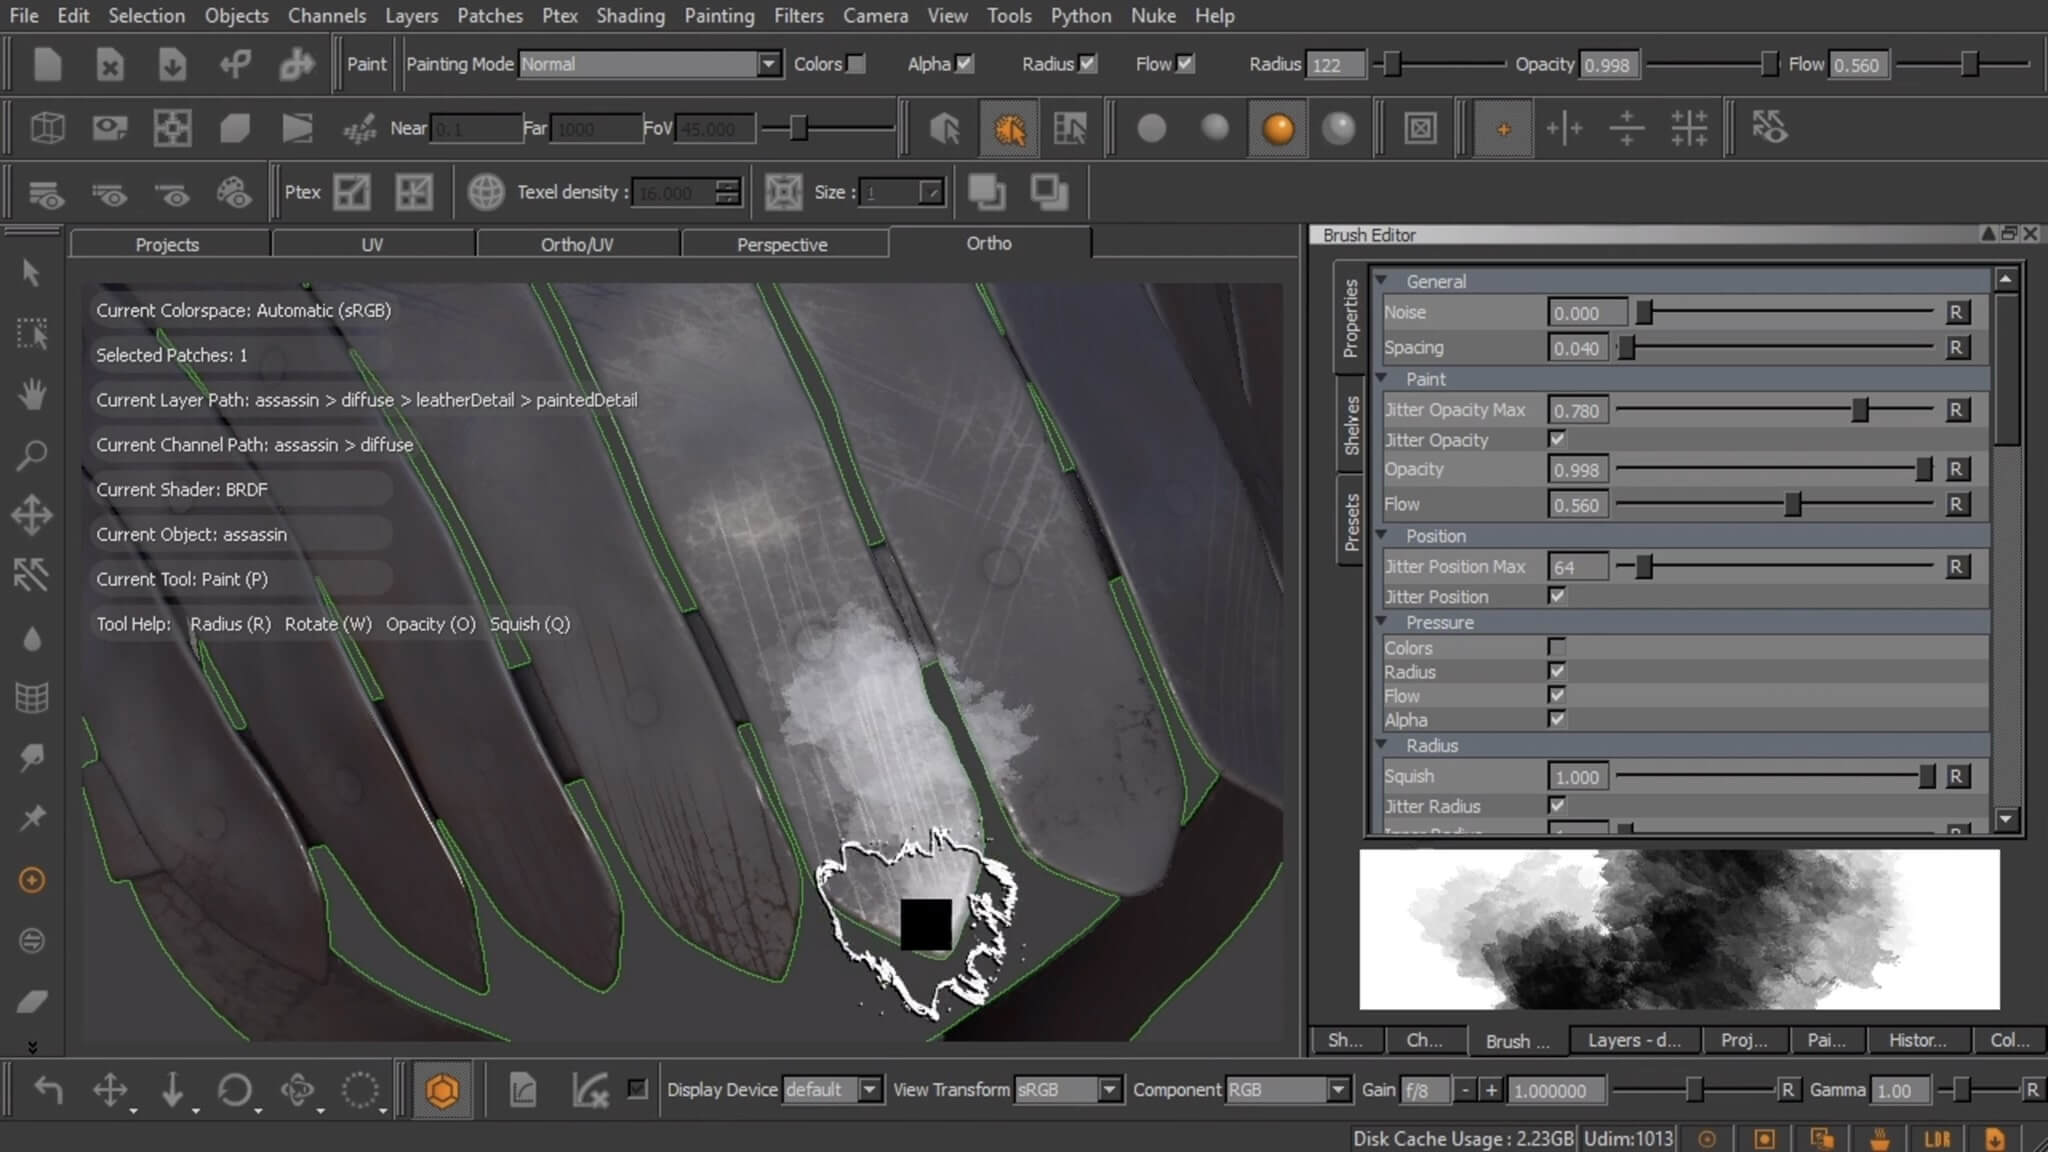
Task: Reset Noise using its R button
Action: click(x=1956, y=312)
